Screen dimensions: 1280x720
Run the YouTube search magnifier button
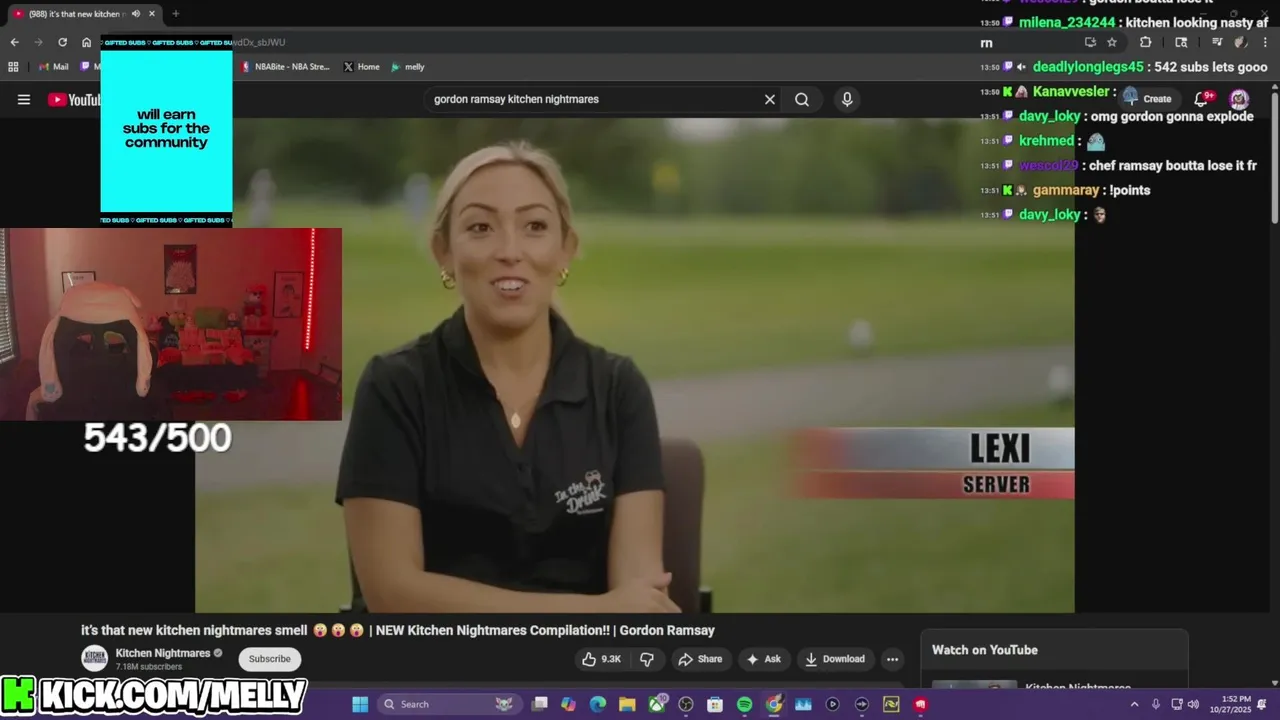tap(802, 99)
